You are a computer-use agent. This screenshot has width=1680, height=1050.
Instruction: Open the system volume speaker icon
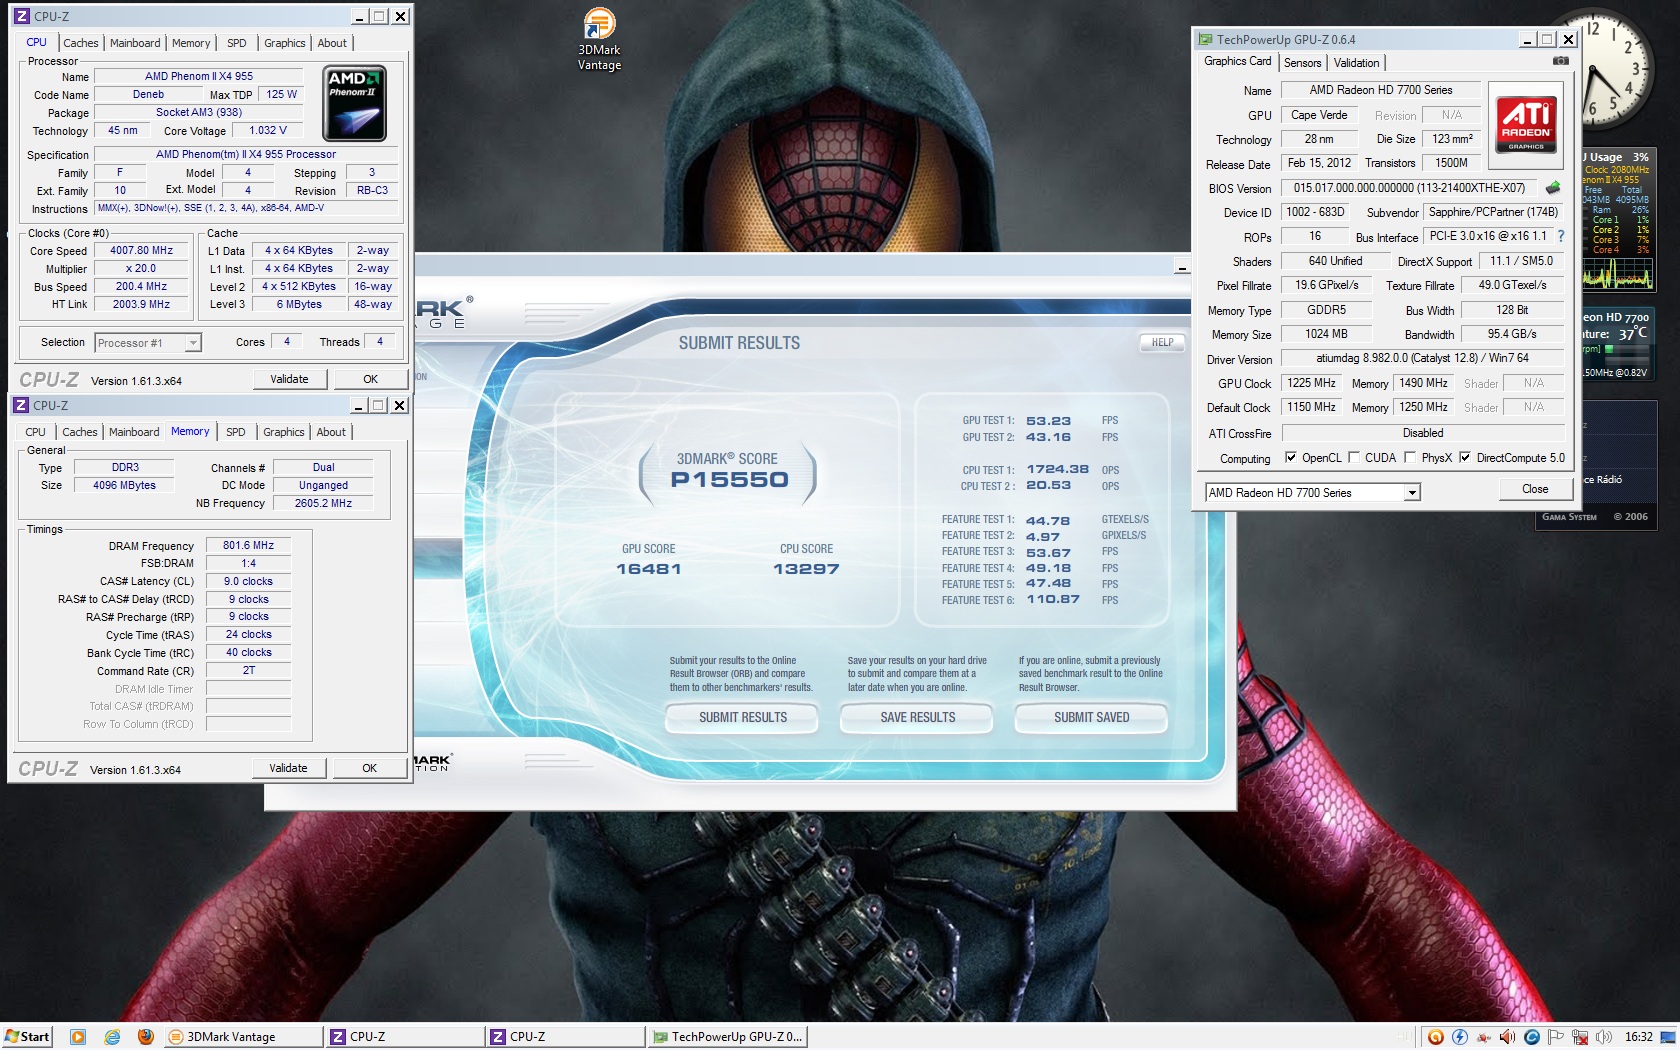pyautogui.click(x=1604, y=1037)
